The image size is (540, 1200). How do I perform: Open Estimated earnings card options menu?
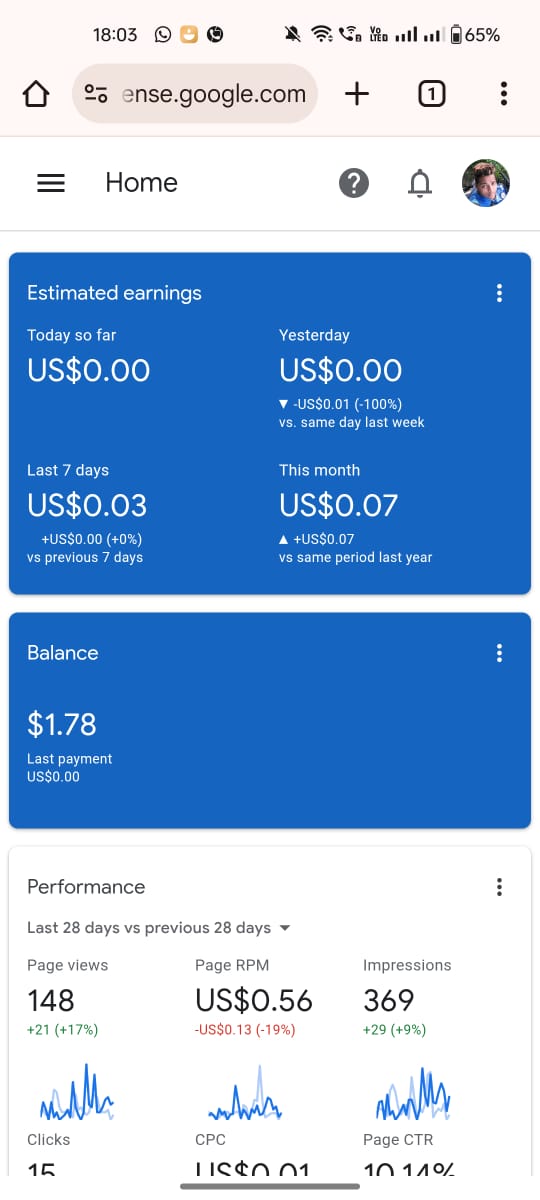pyautogui.click(x=499, y=293)
